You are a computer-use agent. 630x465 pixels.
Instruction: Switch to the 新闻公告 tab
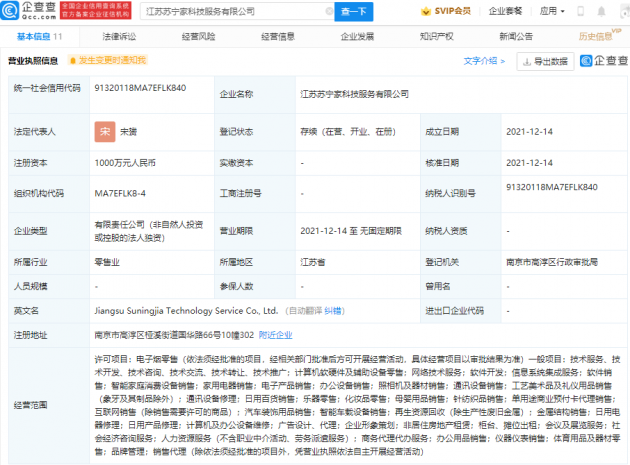click(x=516, y=37)
